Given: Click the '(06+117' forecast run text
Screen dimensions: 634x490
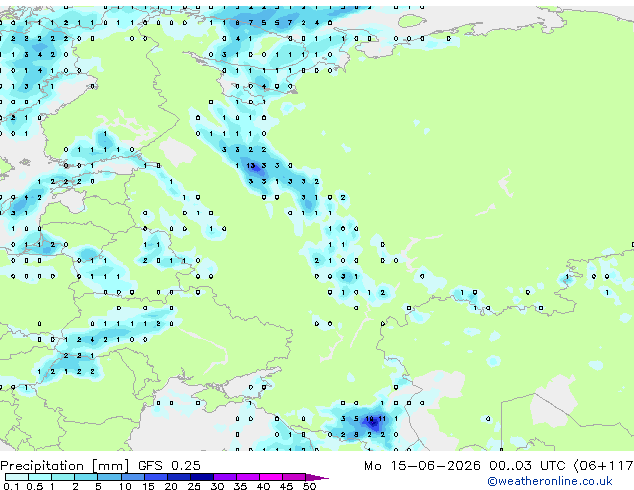Looking at the screenshot, I should 603,466.
